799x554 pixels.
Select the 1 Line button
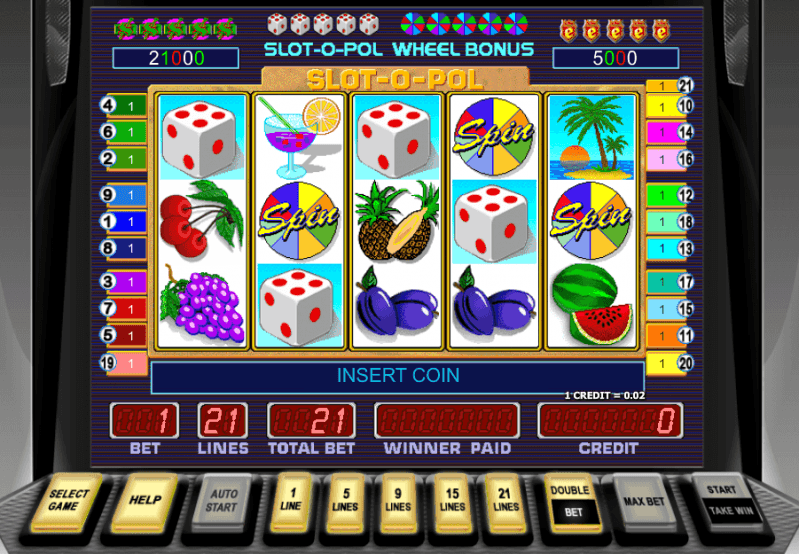[291, 500]
